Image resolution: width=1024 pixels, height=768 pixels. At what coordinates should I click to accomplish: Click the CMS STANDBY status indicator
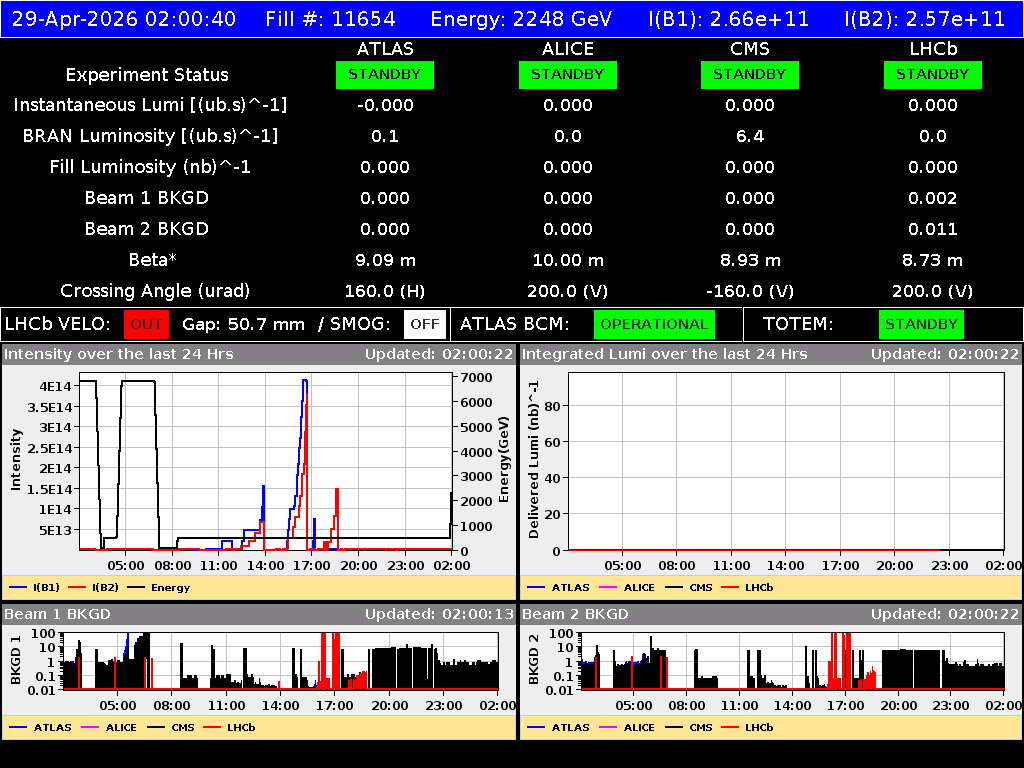click(x=750, y=74)
